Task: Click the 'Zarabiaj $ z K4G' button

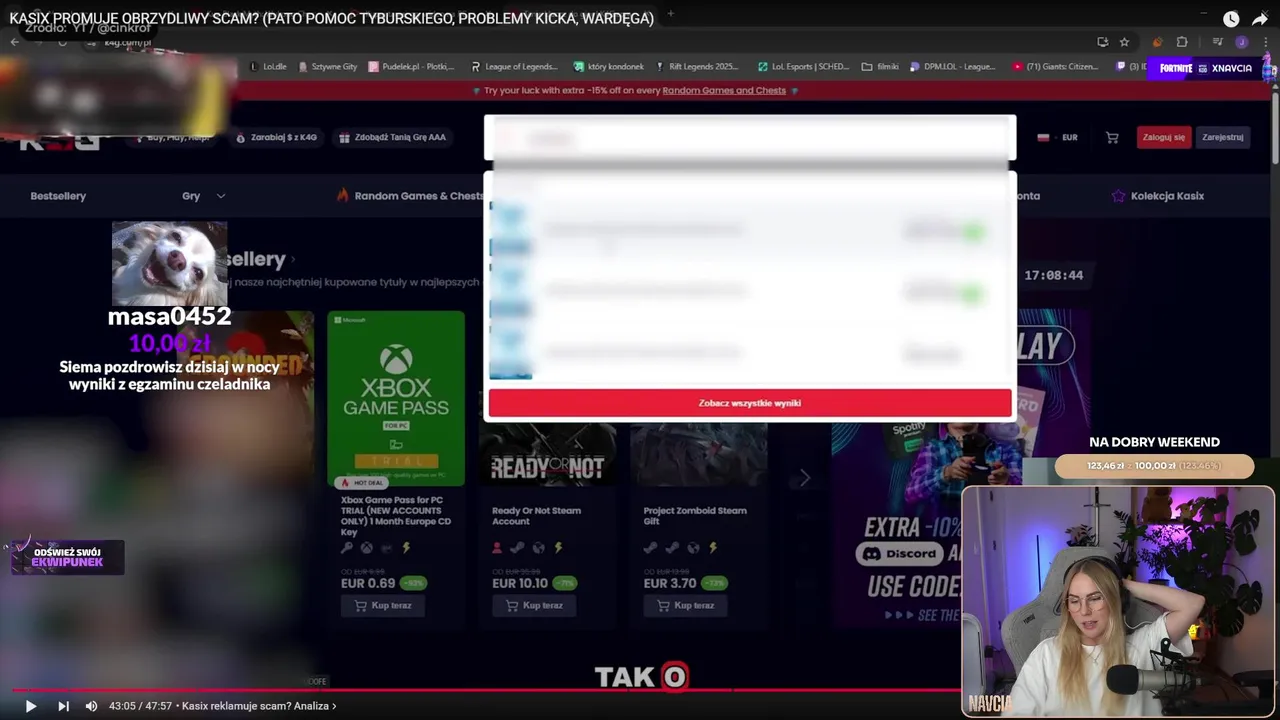Action: [x=277, y=137]
